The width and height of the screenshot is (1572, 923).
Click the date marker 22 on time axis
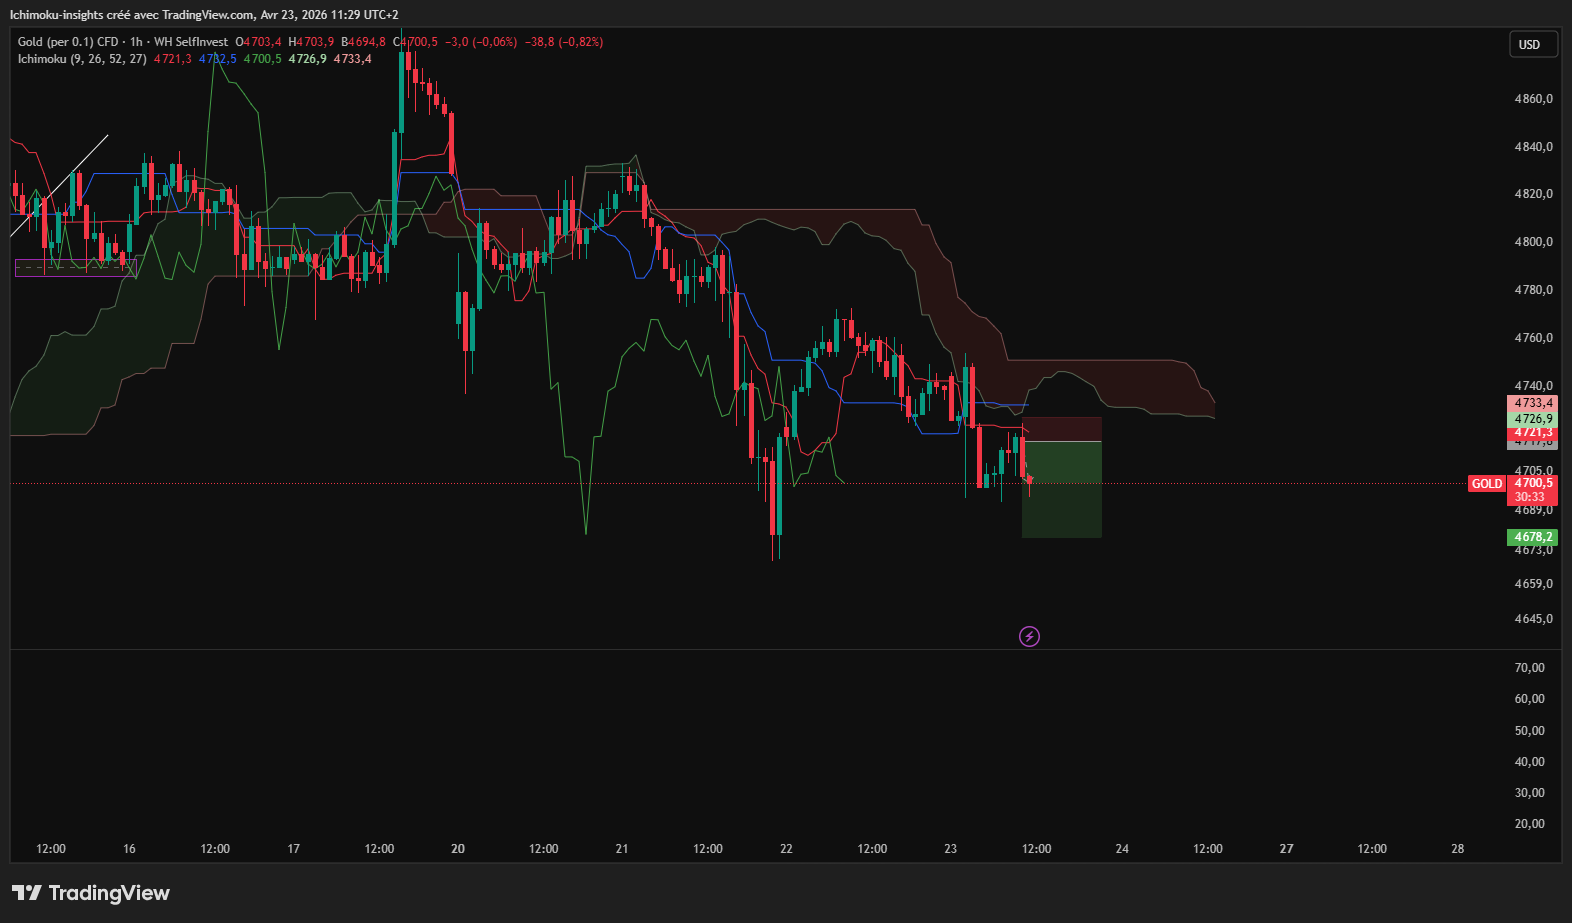pos(786,849)
